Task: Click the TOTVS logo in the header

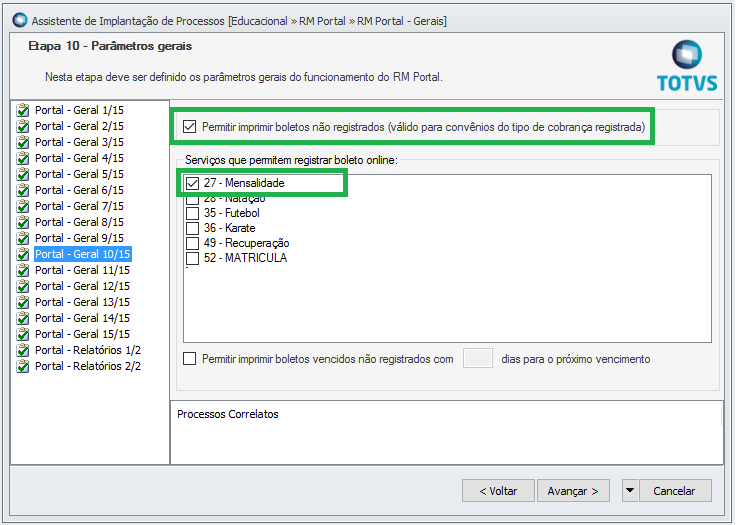Action: coord(687,66)
